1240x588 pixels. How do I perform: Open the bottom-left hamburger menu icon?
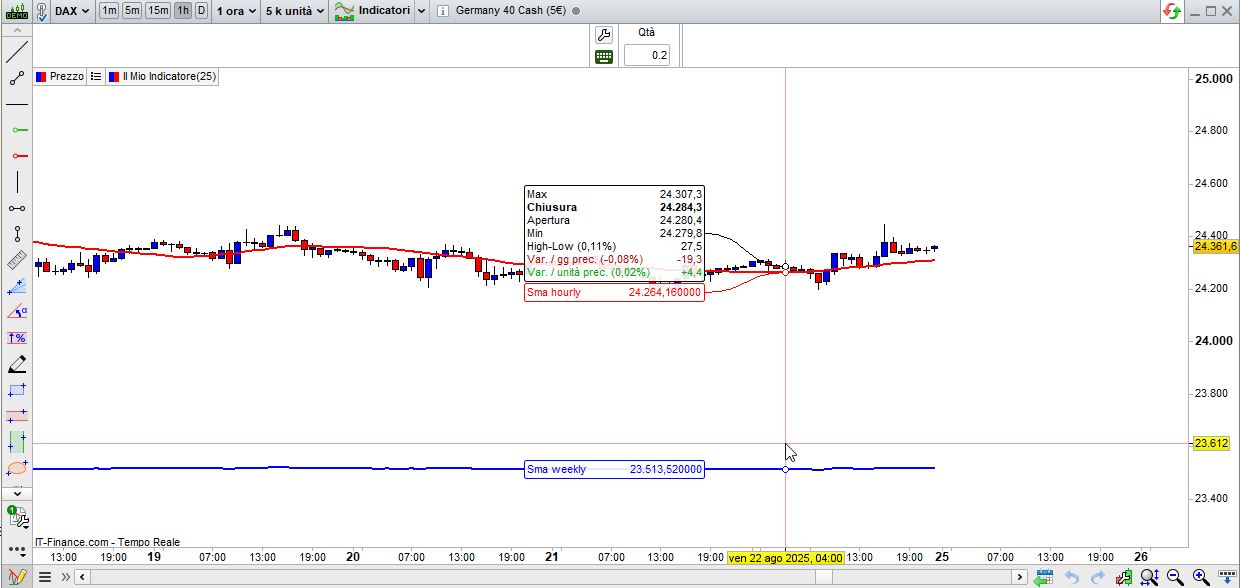44,577
